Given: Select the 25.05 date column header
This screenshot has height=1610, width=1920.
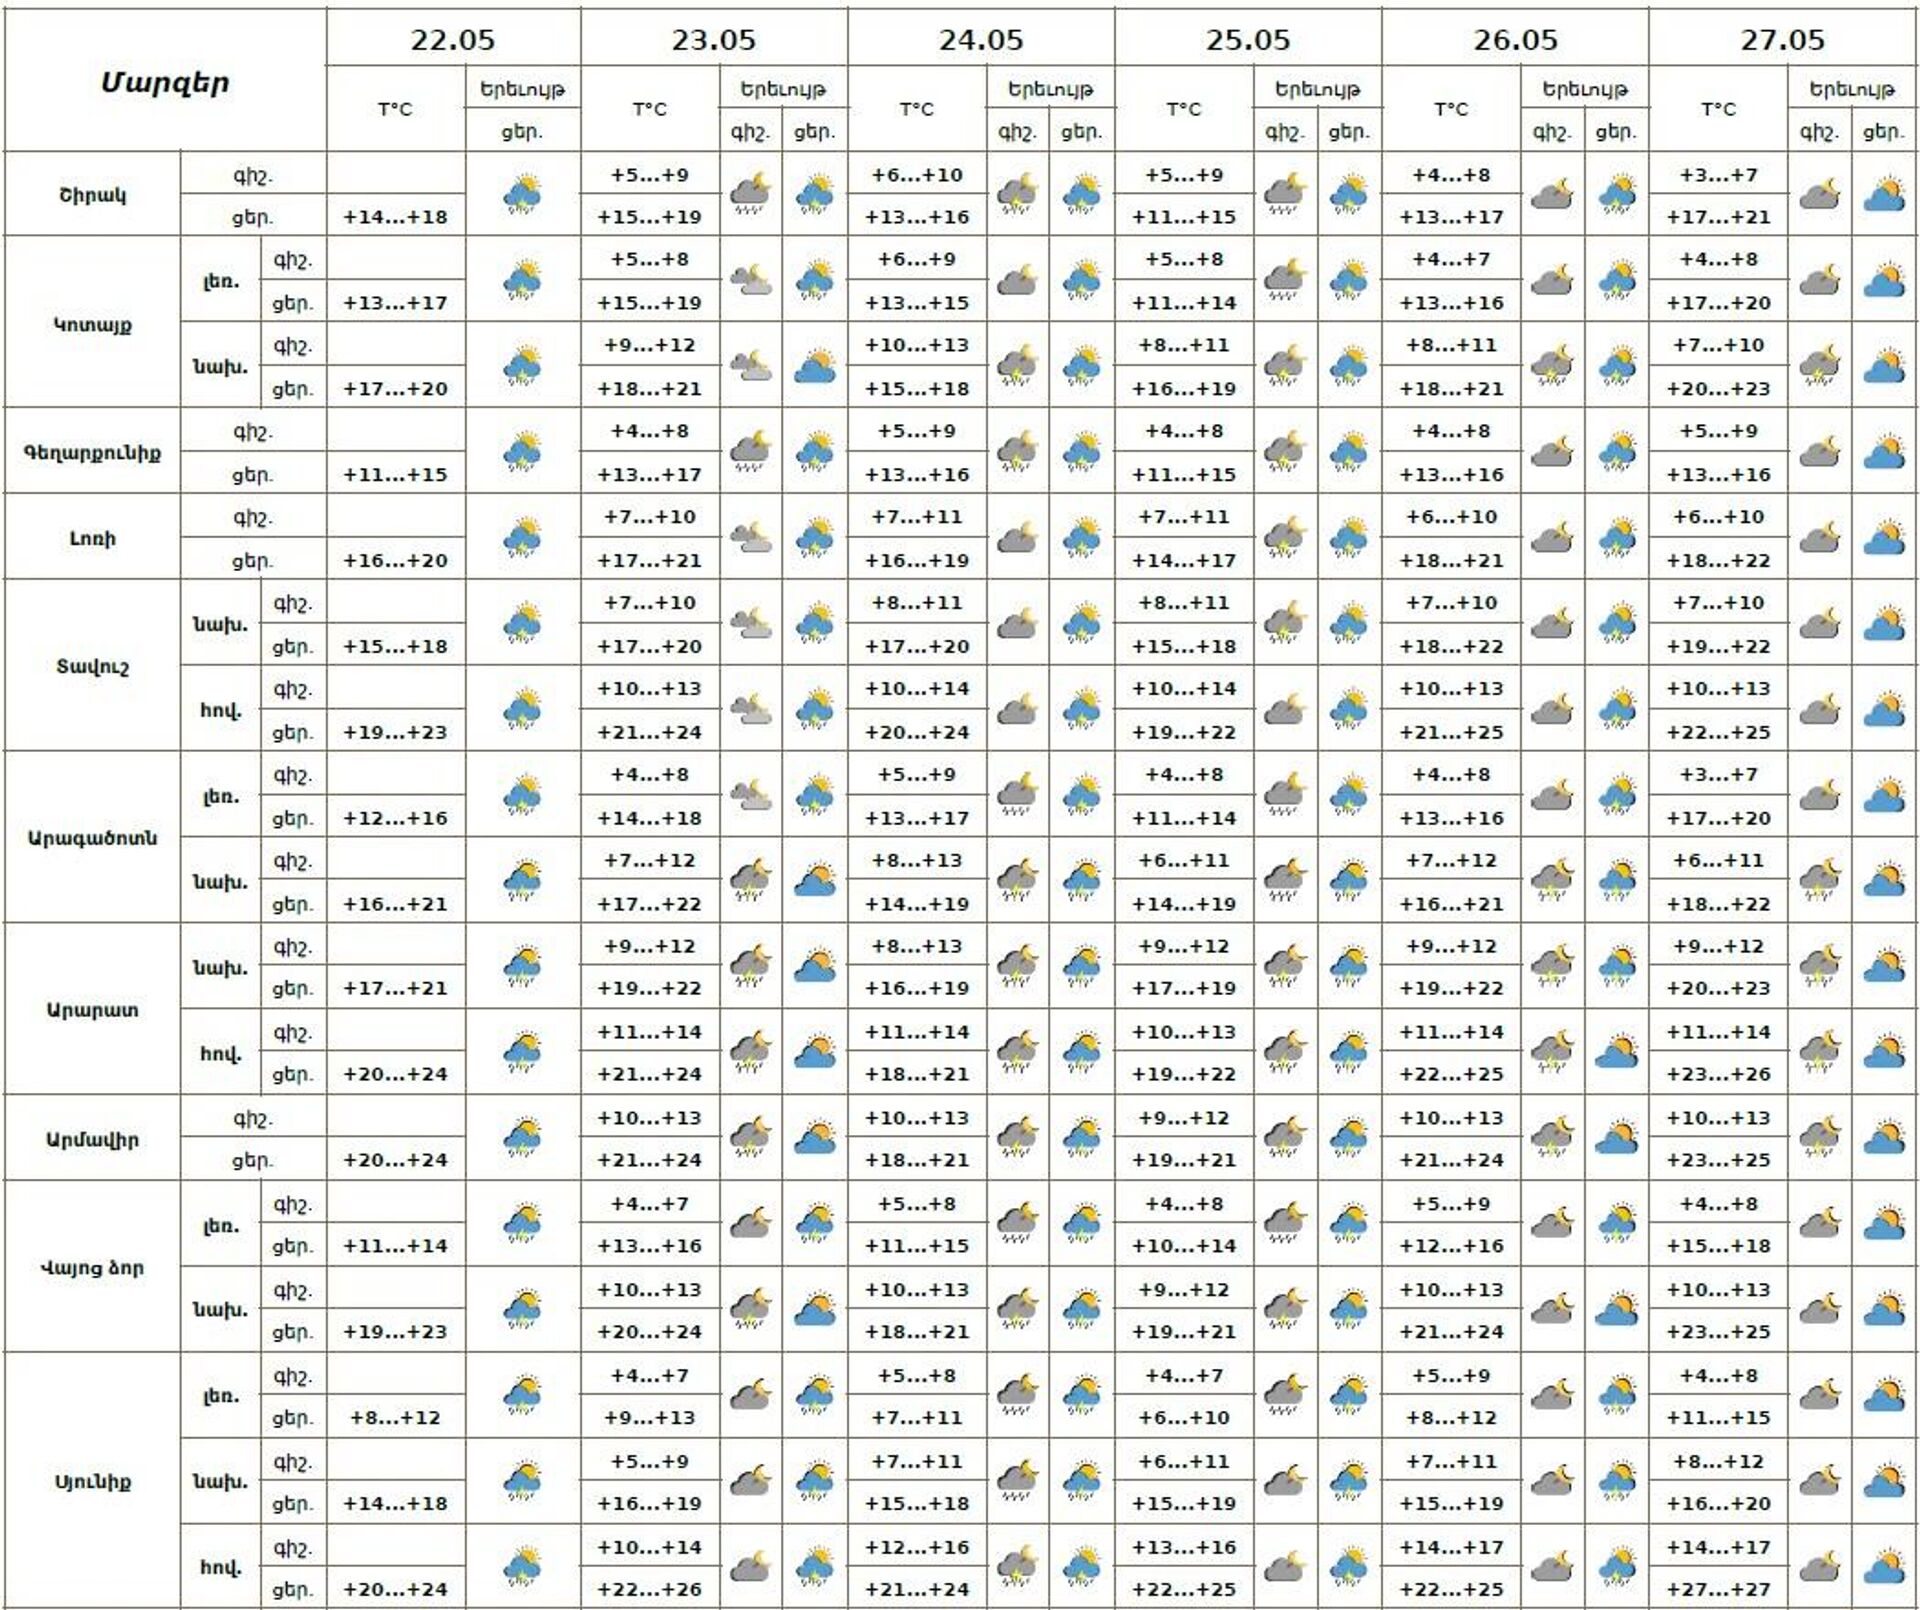Looking at the screenshot, I should pos(1248,40).
